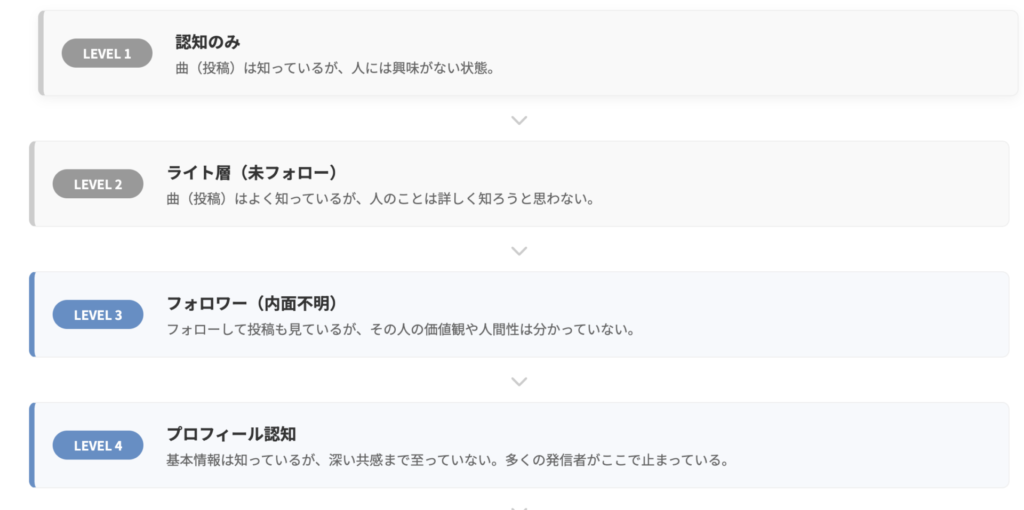1024x510 pixels.
Task: Click blue left accent bar of LEVEL 3 card
Action: click(x=32, y=315)
